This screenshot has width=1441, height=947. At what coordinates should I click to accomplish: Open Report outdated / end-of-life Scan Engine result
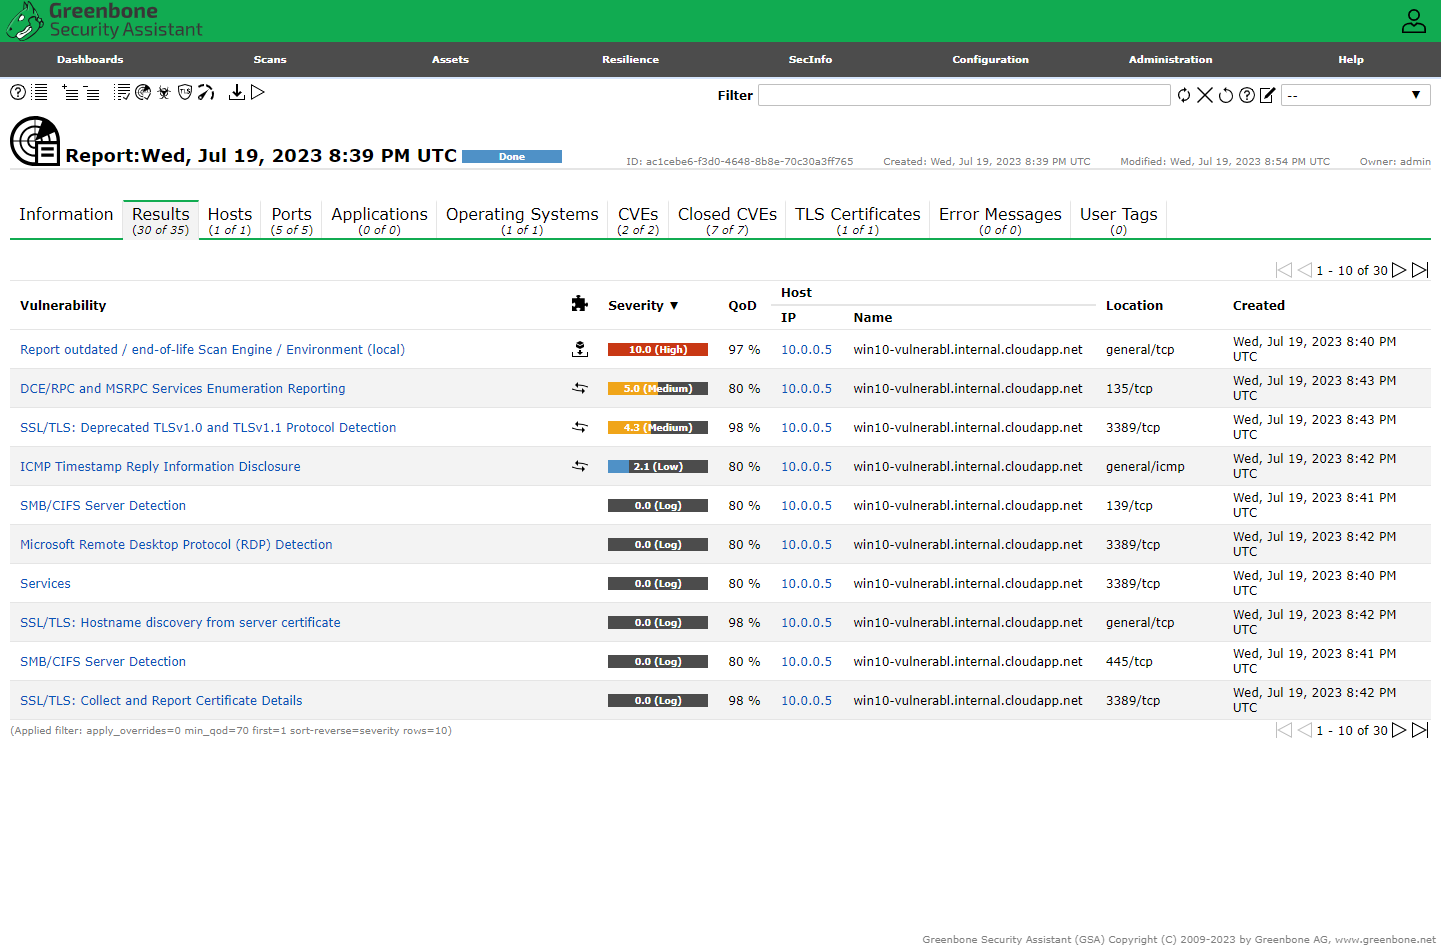pos(212,349)
